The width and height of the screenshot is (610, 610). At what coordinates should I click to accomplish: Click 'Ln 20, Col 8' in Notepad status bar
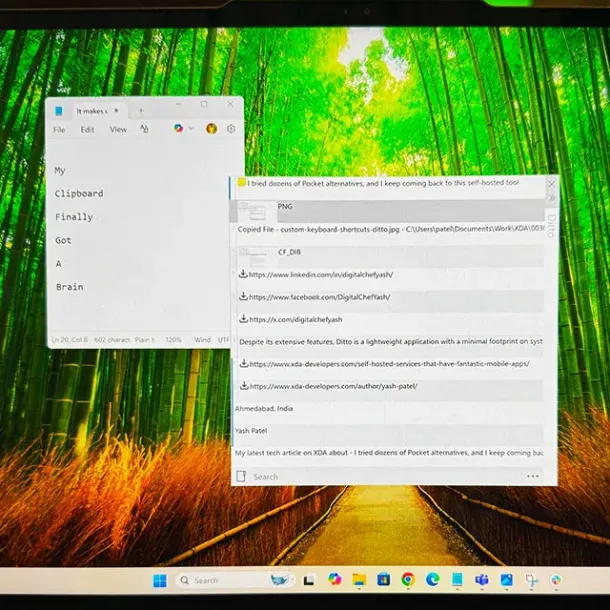[70, 340]
